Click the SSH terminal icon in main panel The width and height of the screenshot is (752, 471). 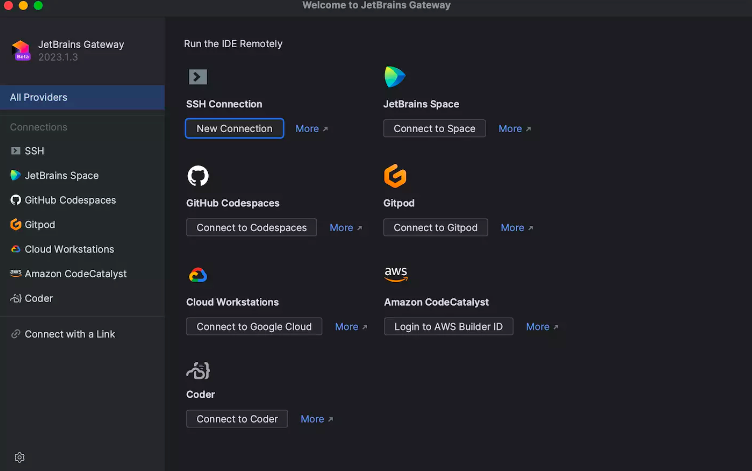coord(198,76)
